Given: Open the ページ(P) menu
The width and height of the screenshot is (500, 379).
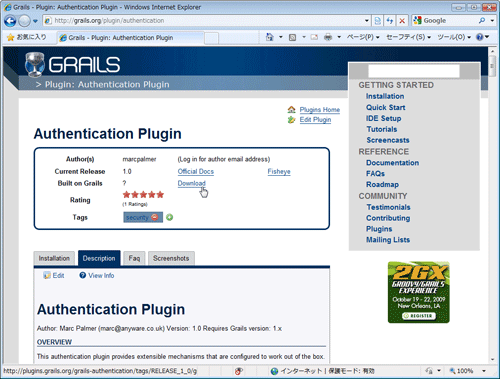Looking at the screenshot, I should (x=363, y=37).
